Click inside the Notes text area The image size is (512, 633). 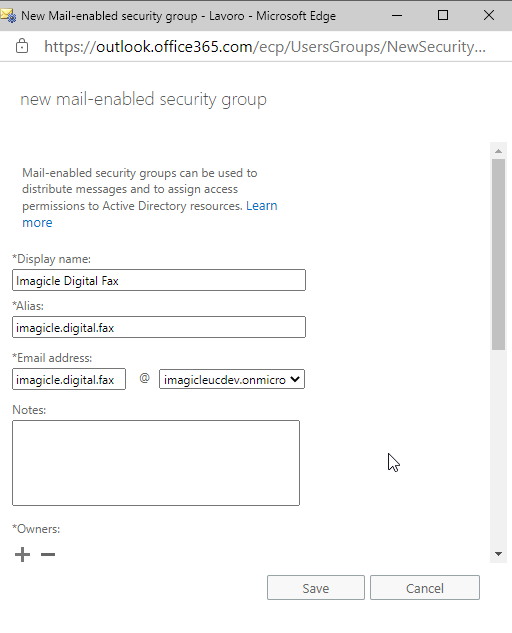156,463
